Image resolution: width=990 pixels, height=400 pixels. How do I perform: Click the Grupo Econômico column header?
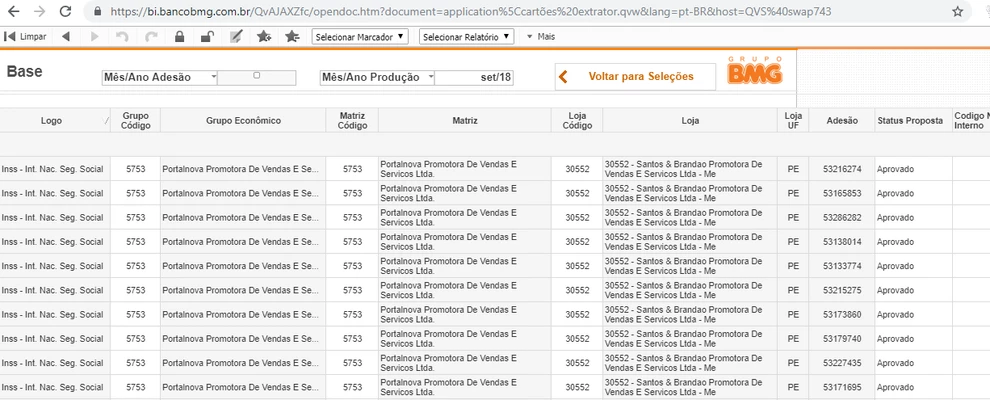[x=243, y=121]
